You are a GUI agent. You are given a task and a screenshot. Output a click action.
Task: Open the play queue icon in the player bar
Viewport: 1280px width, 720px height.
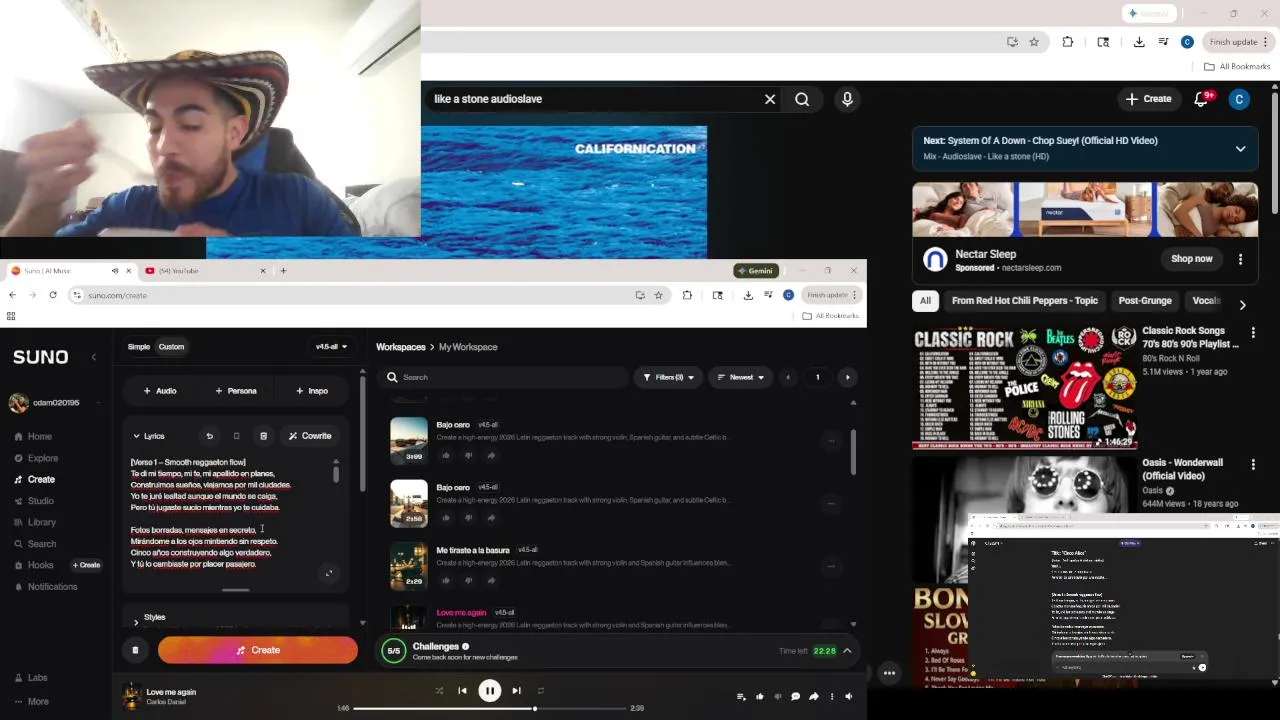click(x=741, y=696)
